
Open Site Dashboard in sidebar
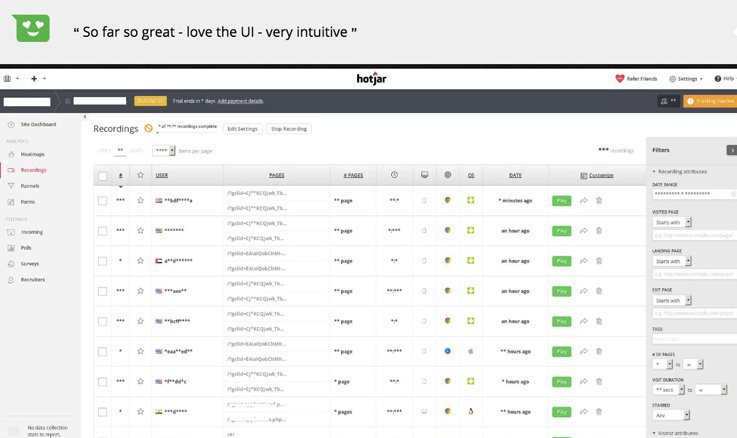(x=38, y=125)
